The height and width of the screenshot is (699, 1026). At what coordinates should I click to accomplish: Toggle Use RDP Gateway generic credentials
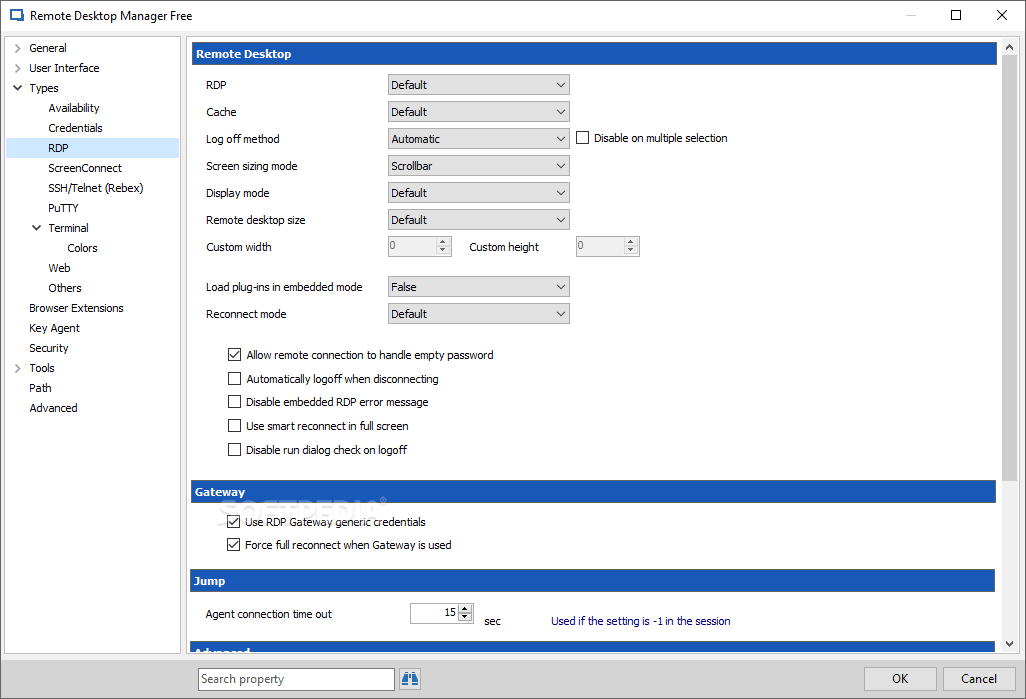[x=234, y=522]
